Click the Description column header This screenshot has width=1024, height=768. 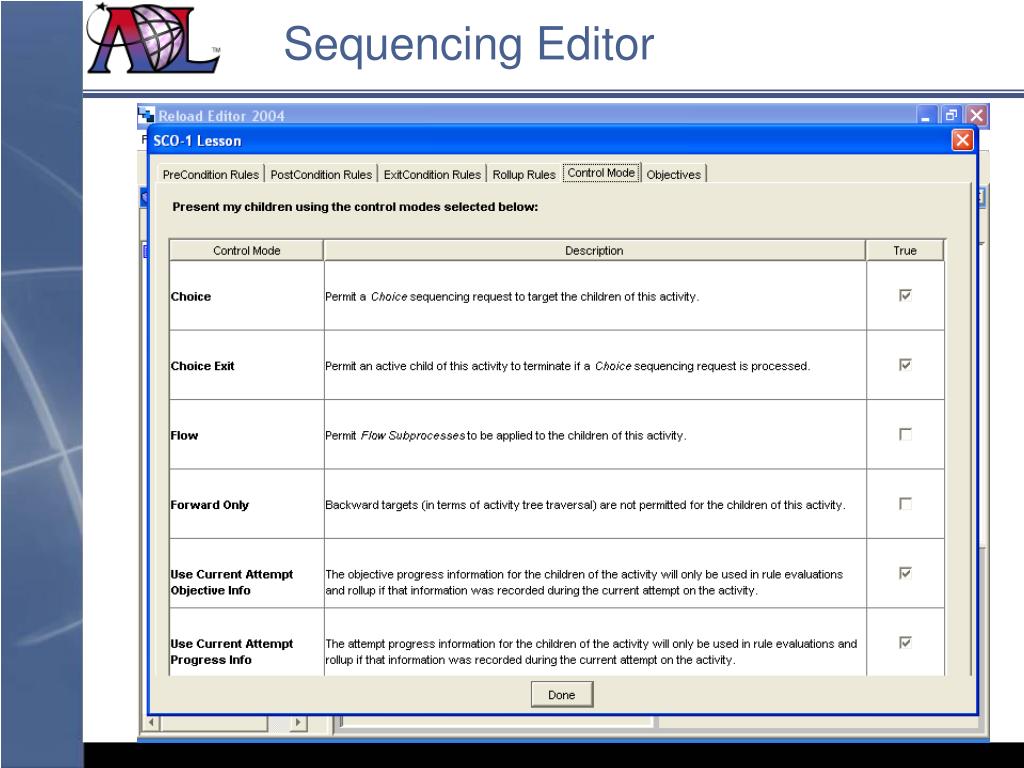(594, 250)
